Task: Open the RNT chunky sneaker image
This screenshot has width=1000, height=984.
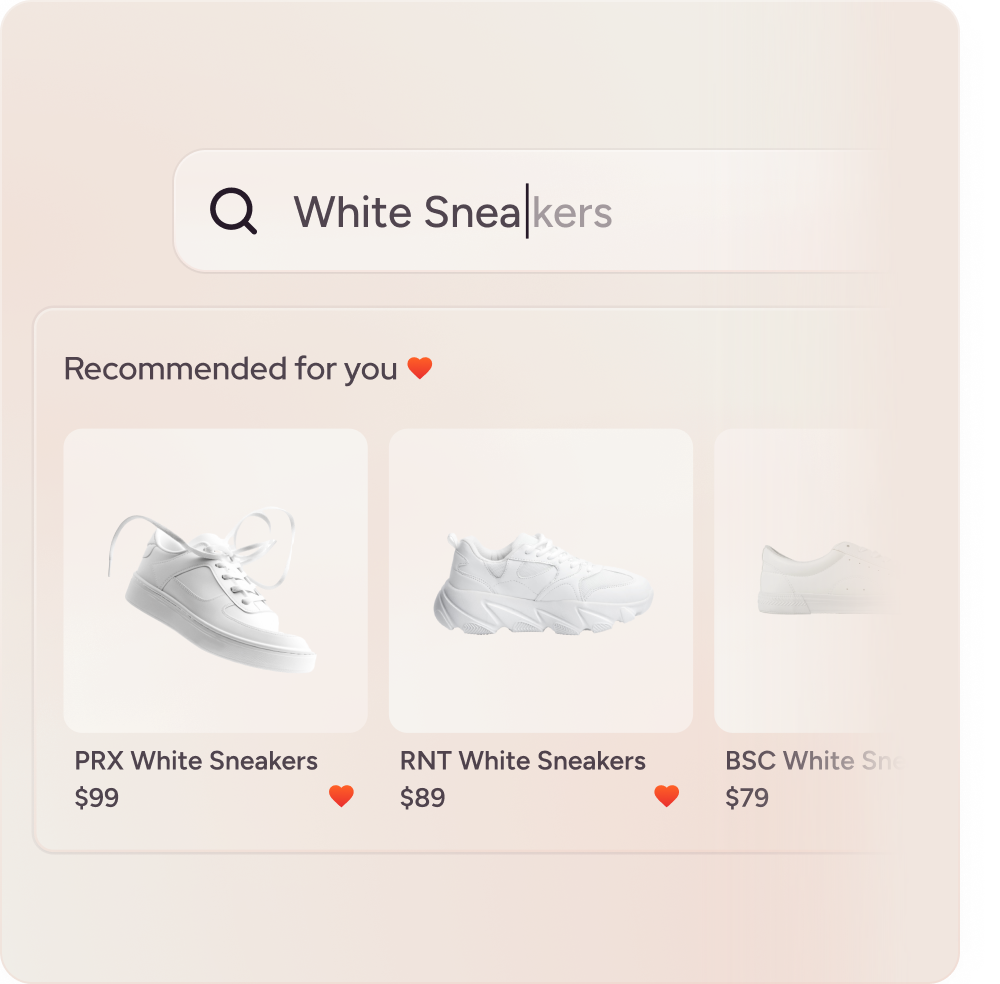Action: [x=541, y=580]
